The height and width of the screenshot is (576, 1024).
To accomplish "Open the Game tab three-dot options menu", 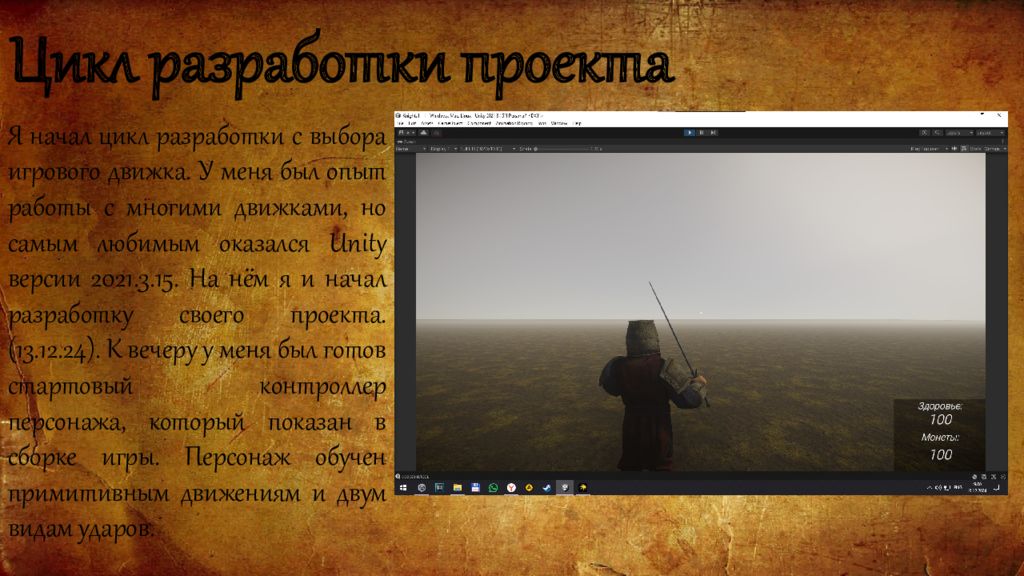I will pyautogui.click(x=1003, y=141).
